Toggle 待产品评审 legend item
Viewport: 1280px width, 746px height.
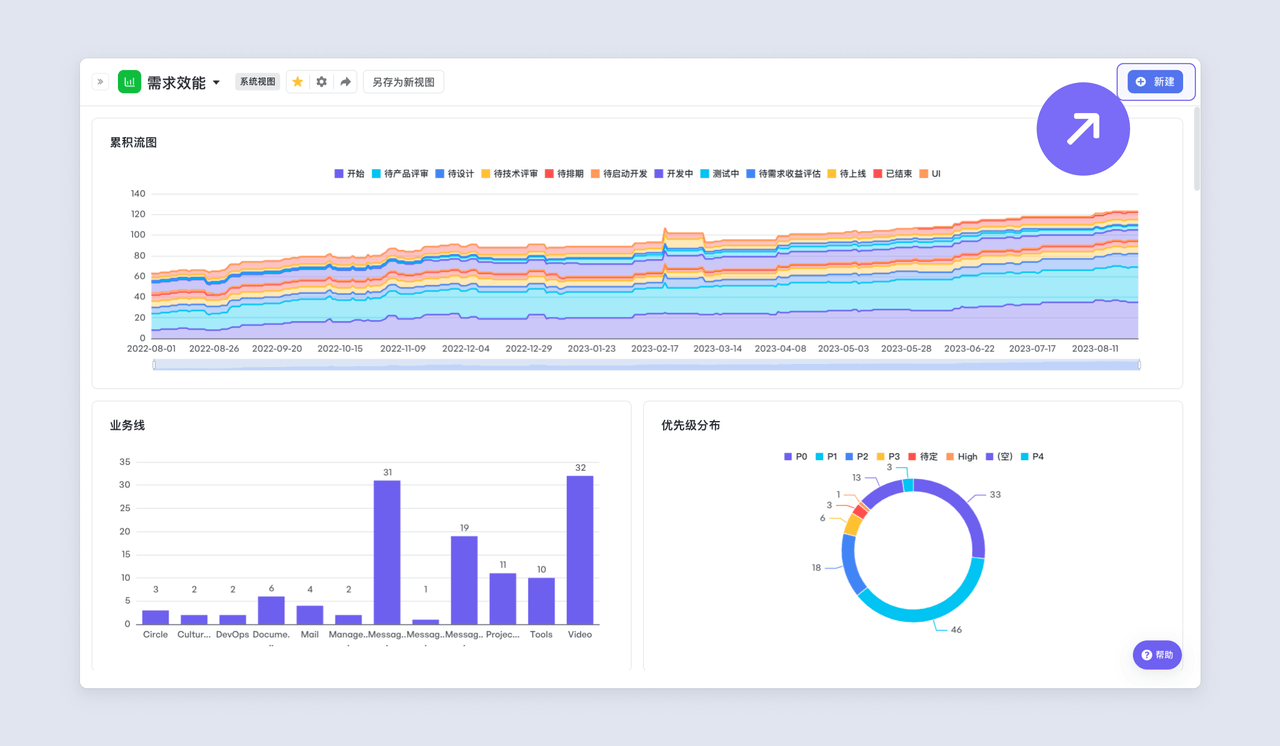[x=400, y=174]
